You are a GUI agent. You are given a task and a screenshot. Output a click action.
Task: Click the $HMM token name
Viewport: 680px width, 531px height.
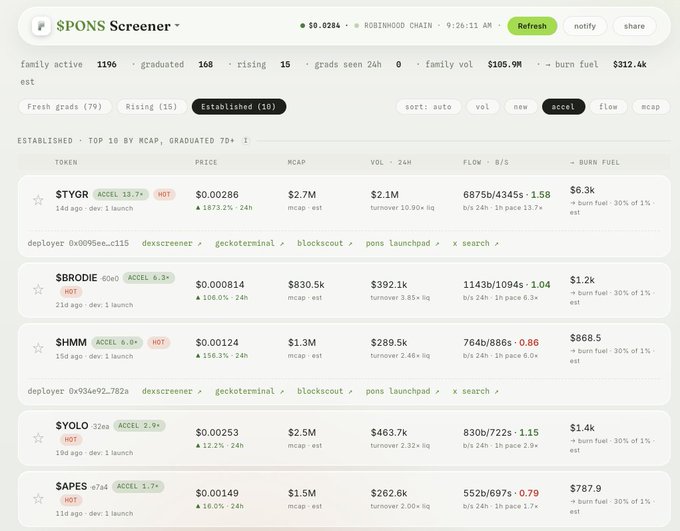(71, 342)
